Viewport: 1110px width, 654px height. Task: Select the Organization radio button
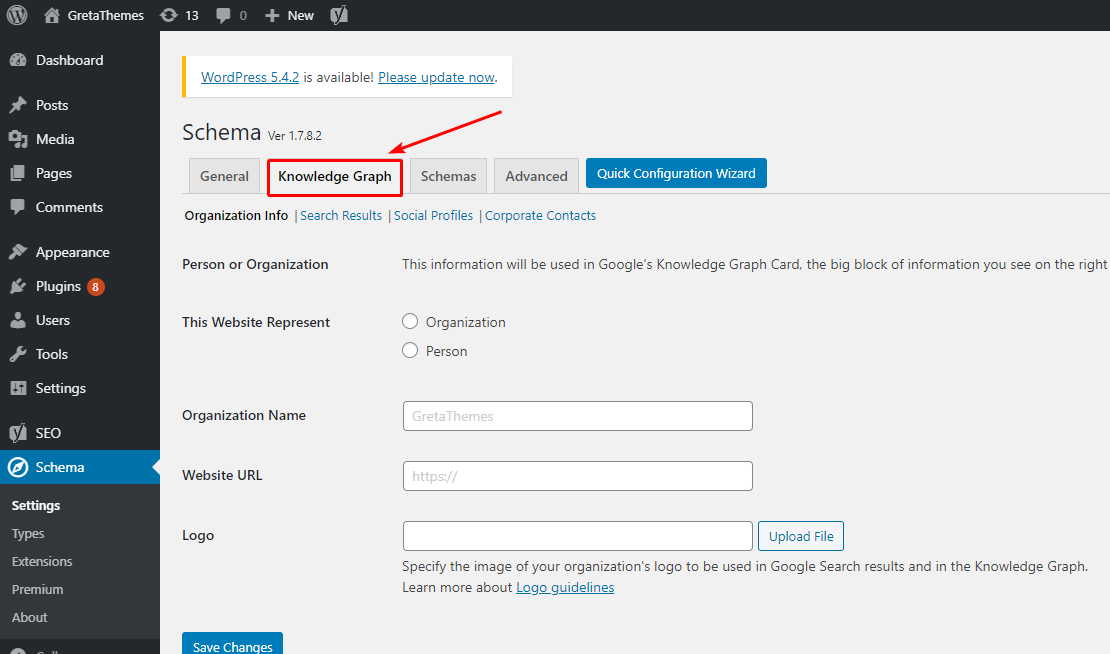coord(410,321)
